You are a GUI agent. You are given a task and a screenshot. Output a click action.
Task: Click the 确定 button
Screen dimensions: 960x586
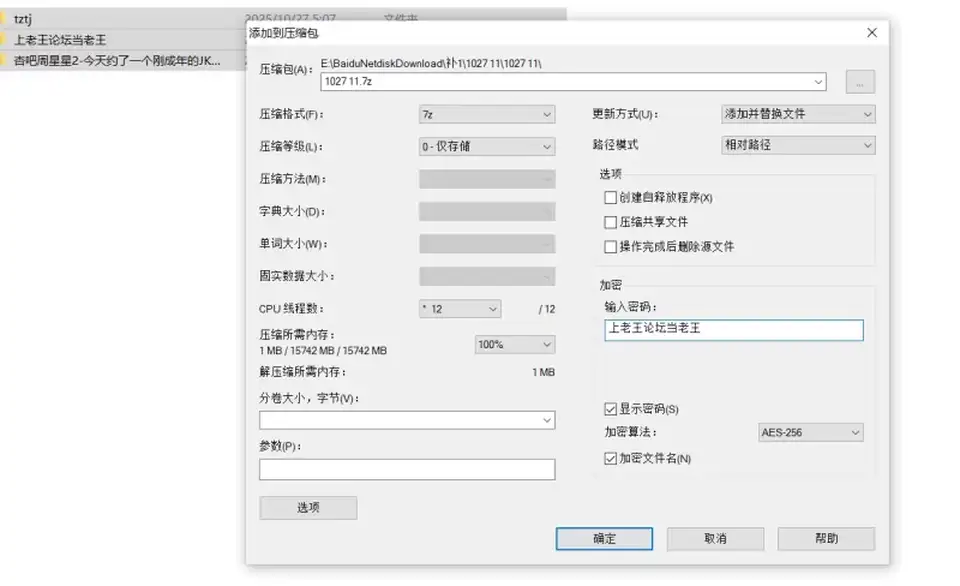point(604,539)
